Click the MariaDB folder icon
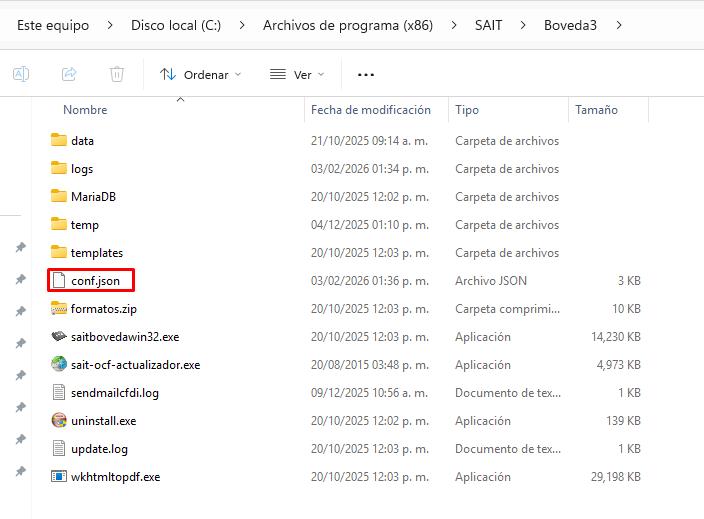Screen dimensions: 704x519 pos(59,197)
